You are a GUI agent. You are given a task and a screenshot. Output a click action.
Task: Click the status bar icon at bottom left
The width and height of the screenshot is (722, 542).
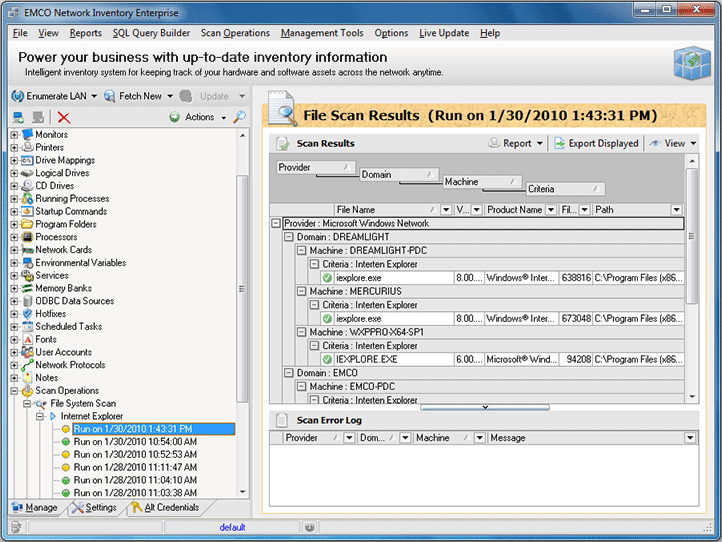pos(16,527)
